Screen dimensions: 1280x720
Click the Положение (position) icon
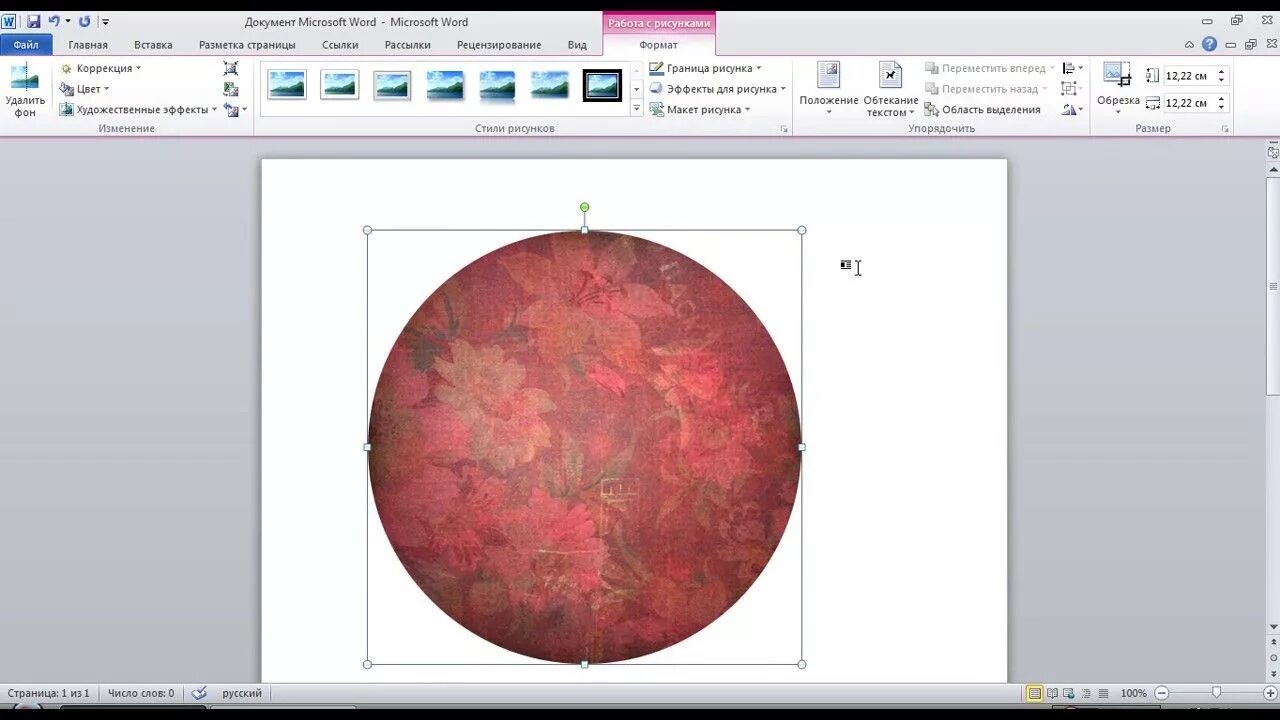[829, 76]
